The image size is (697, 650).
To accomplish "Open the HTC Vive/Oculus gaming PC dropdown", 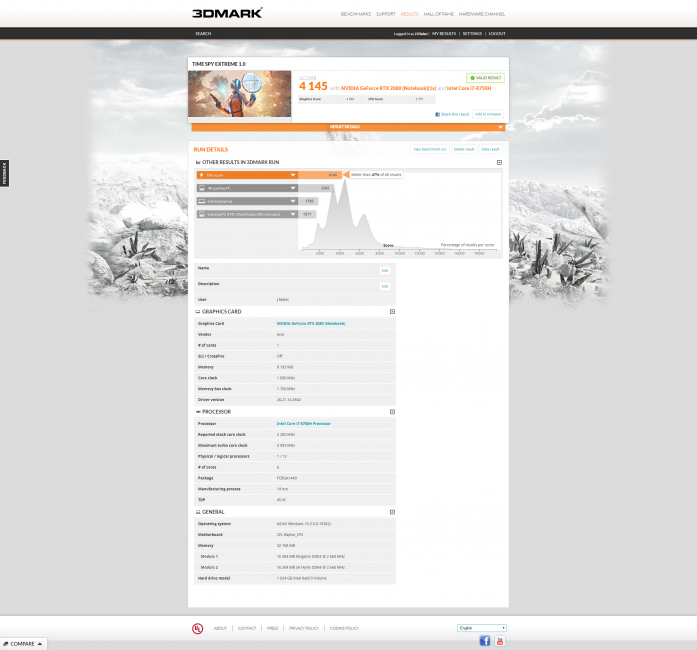I will click(293, 214).
